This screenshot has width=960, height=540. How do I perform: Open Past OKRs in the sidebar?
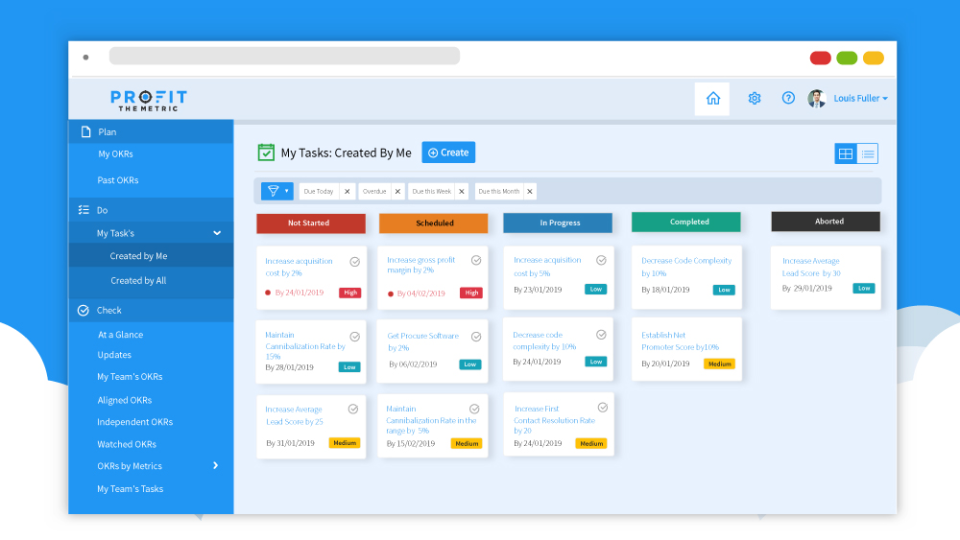(118, 180)
